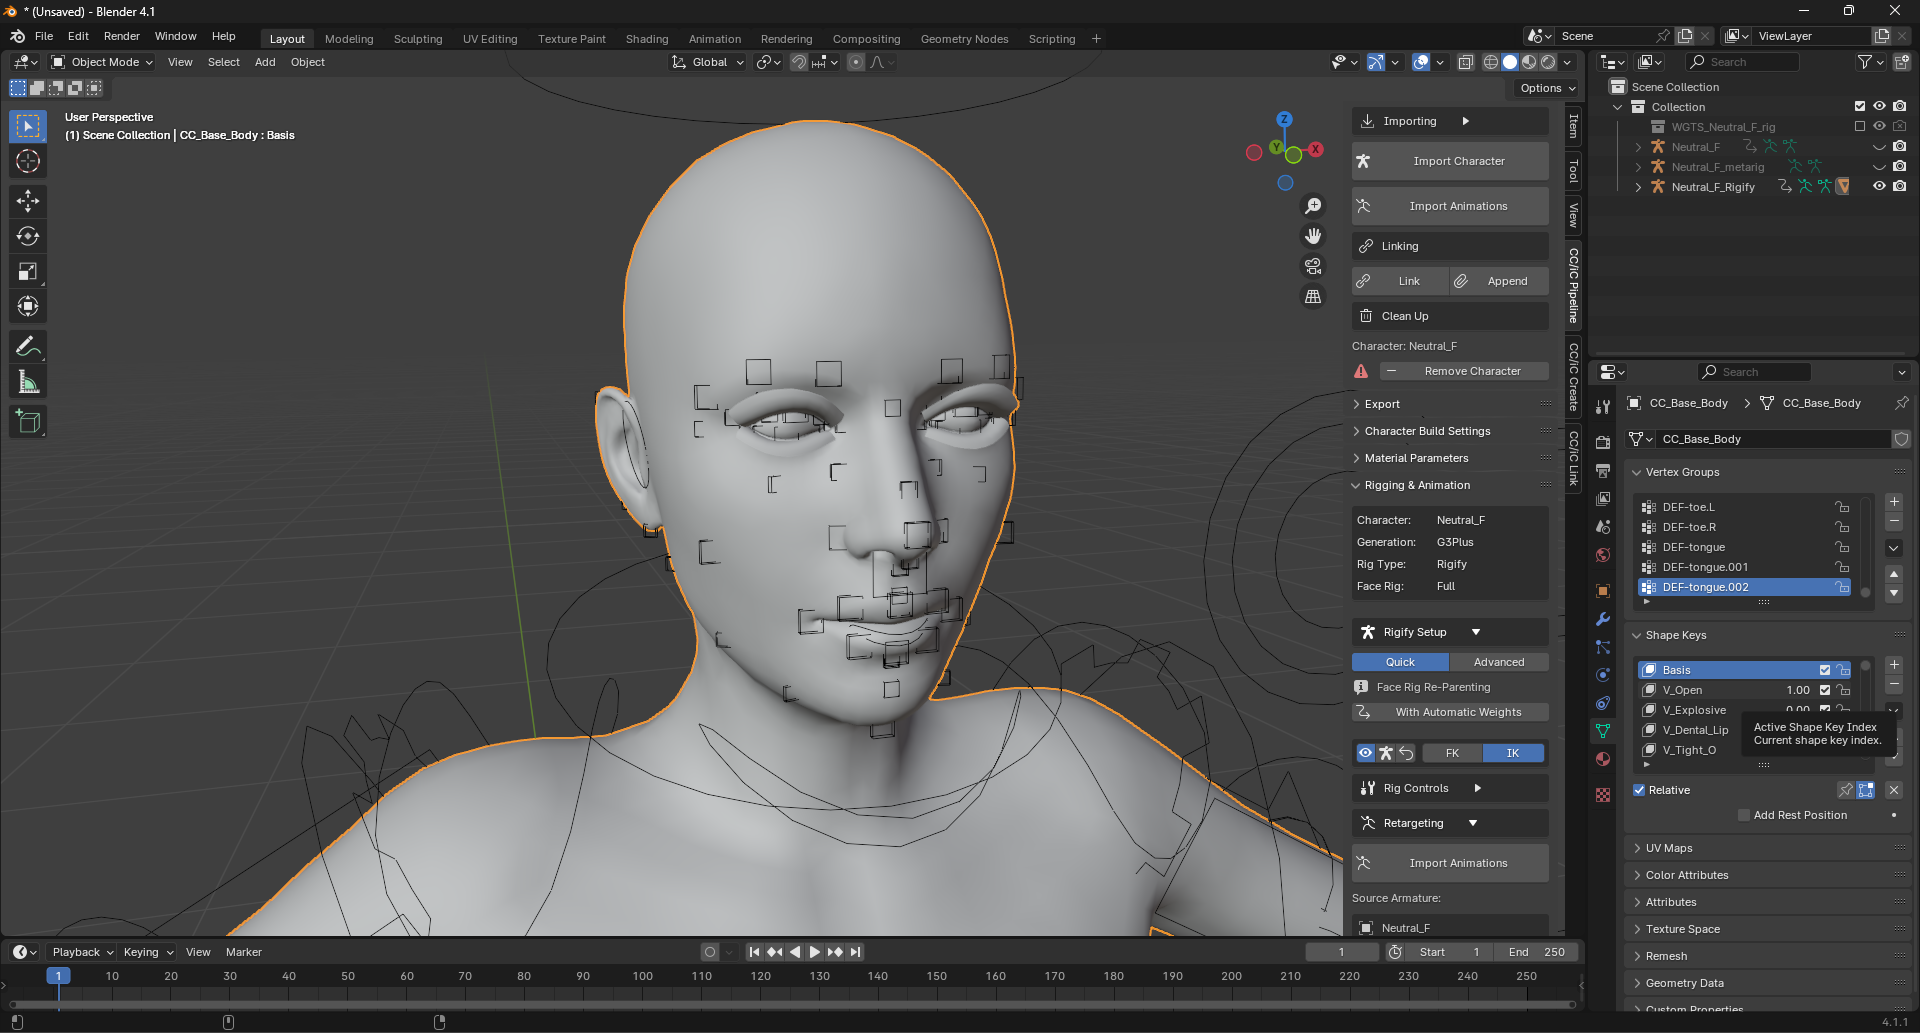Switch to the Sculpting workspace tab
Image resolution: width=1920 pixels, height=1033 pixels.
pos(418,39)
